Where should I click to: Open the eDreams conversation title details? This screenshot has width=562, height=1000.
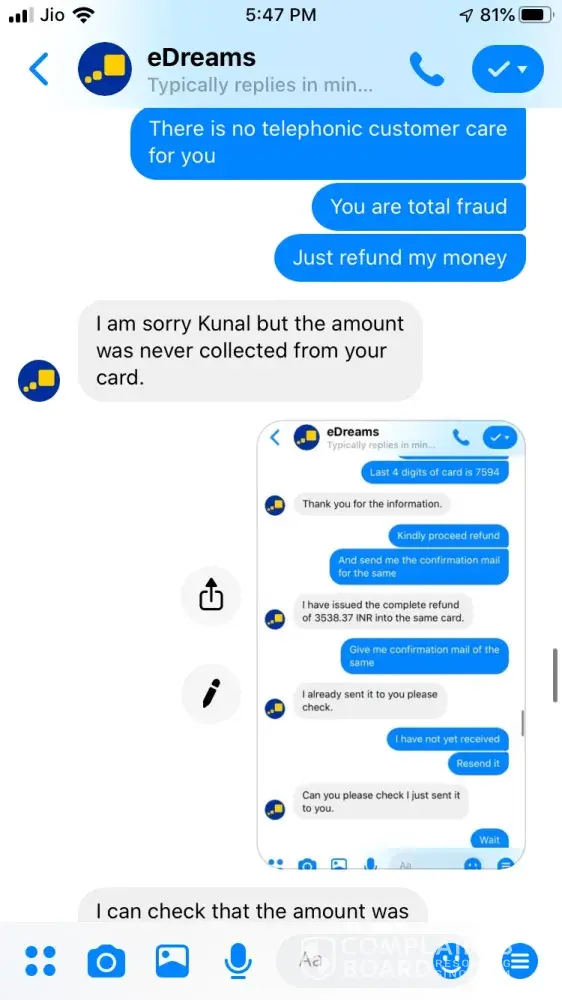202,58
